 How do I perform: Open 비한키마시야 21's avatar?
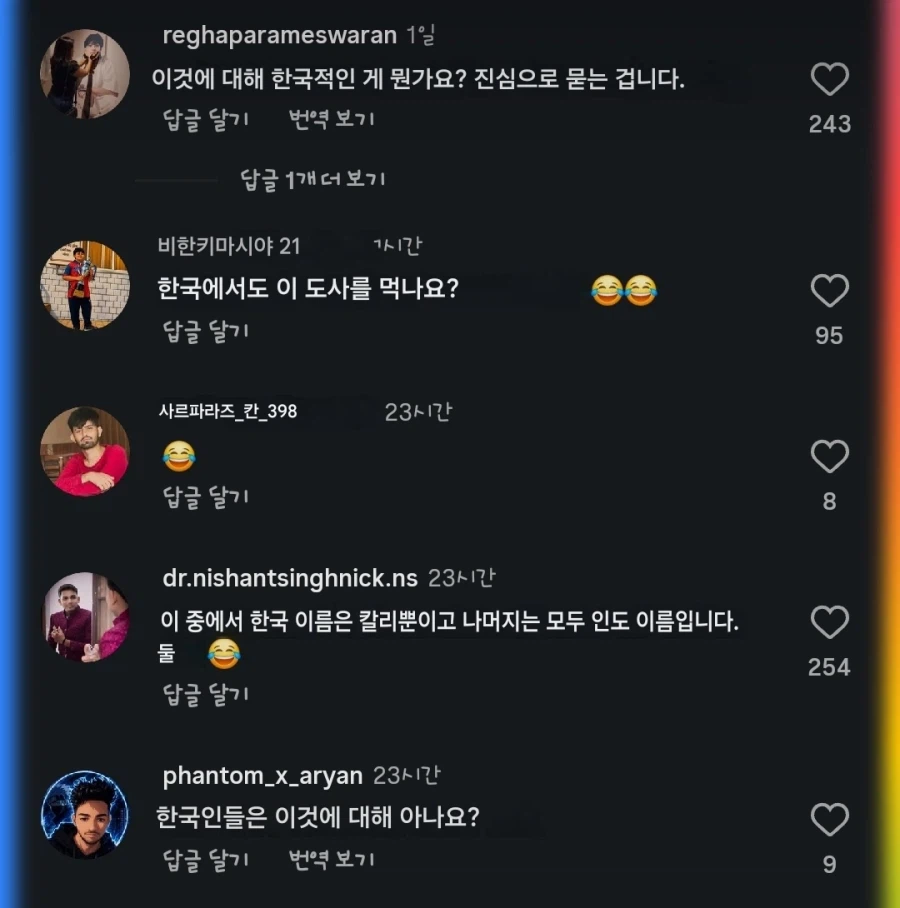85,285
